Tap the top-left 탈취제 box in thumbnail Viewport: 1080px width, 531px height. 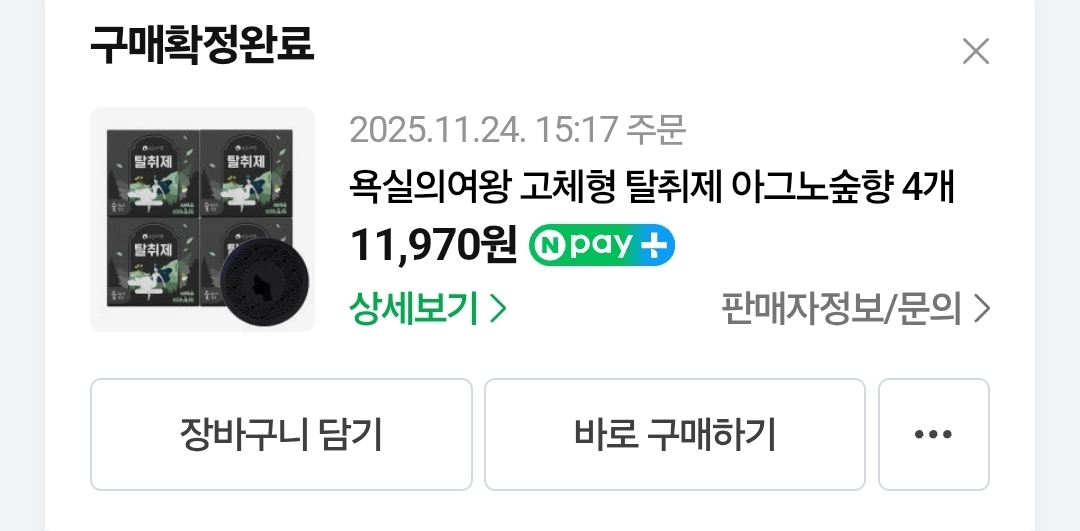(153, 174)
